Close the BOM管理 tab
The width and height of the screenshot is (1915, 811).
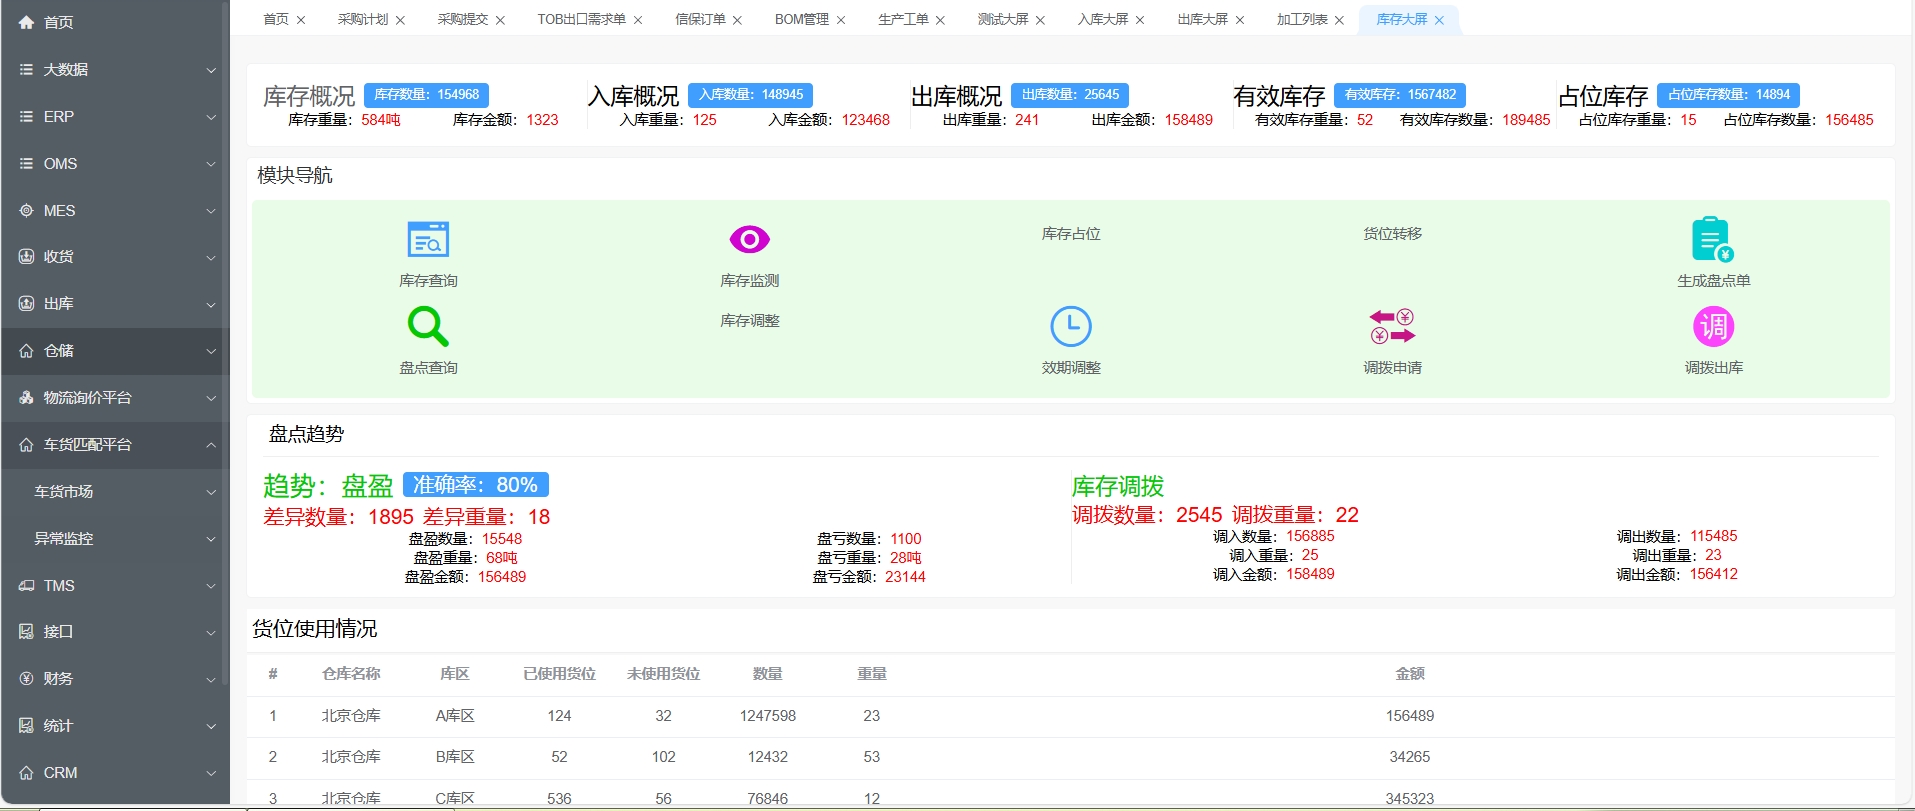click(x=841, y=20)
